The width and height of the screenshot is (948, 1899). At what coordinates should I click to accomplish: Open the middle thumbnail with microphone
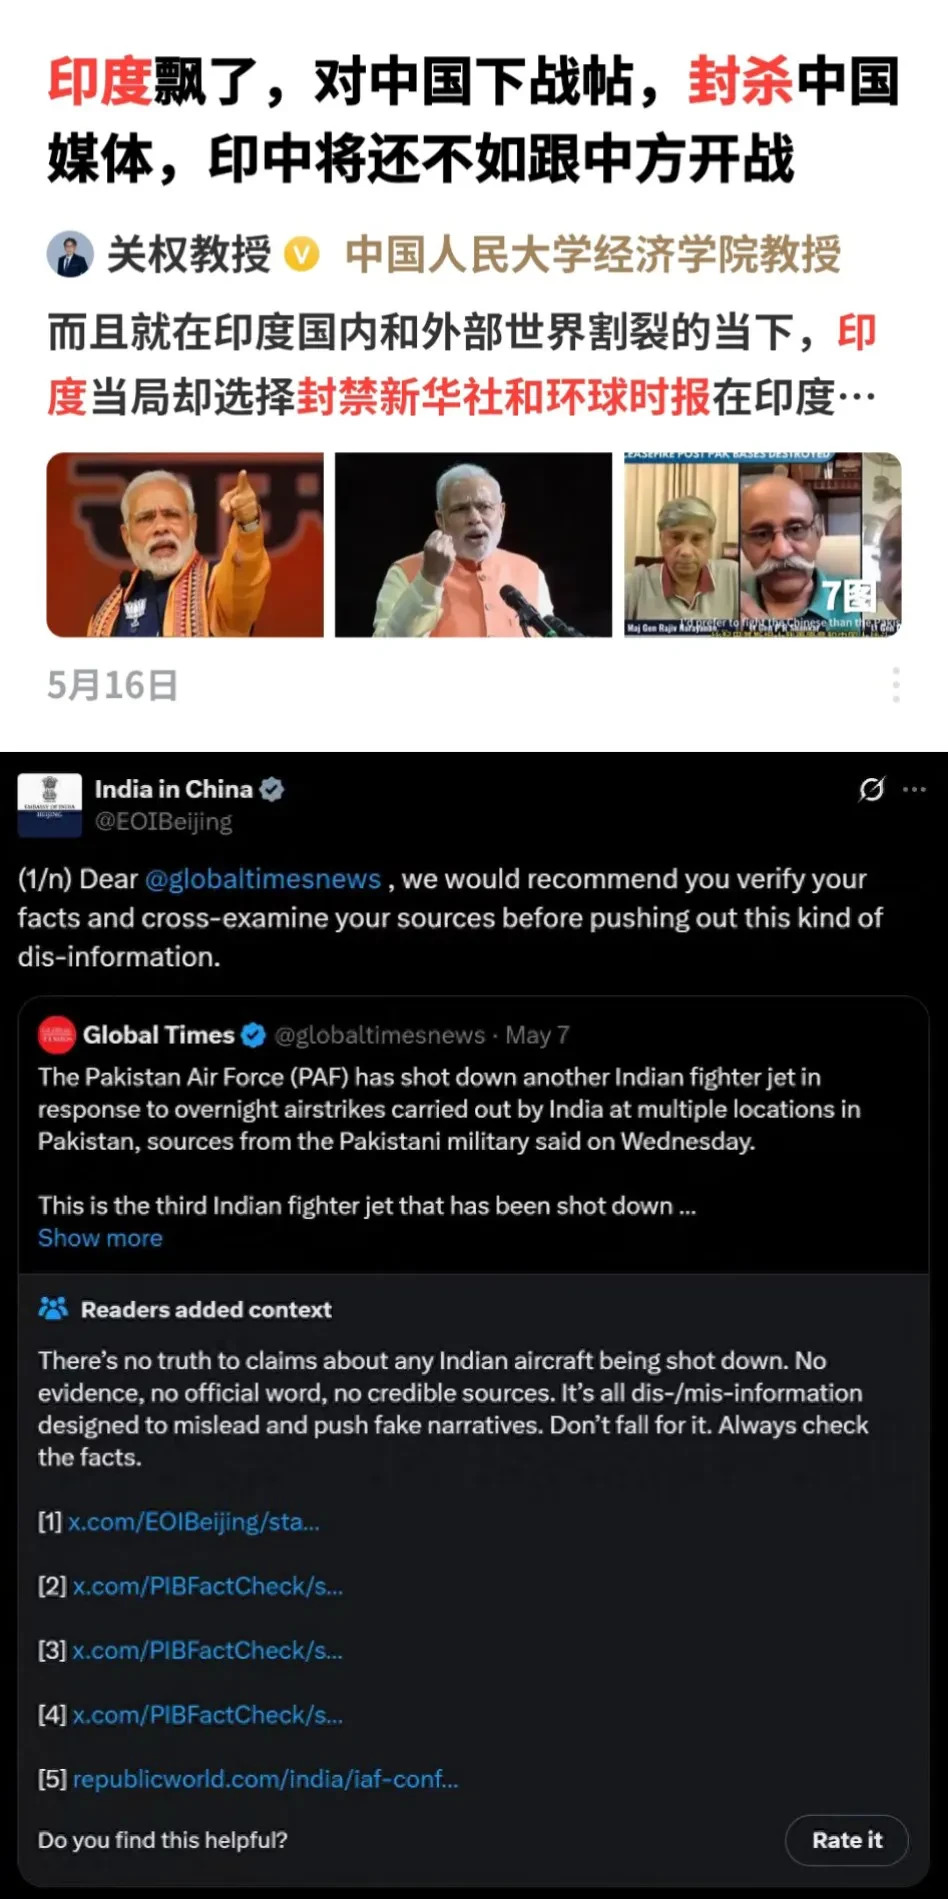pyautogui.click(x=473, y=545)
